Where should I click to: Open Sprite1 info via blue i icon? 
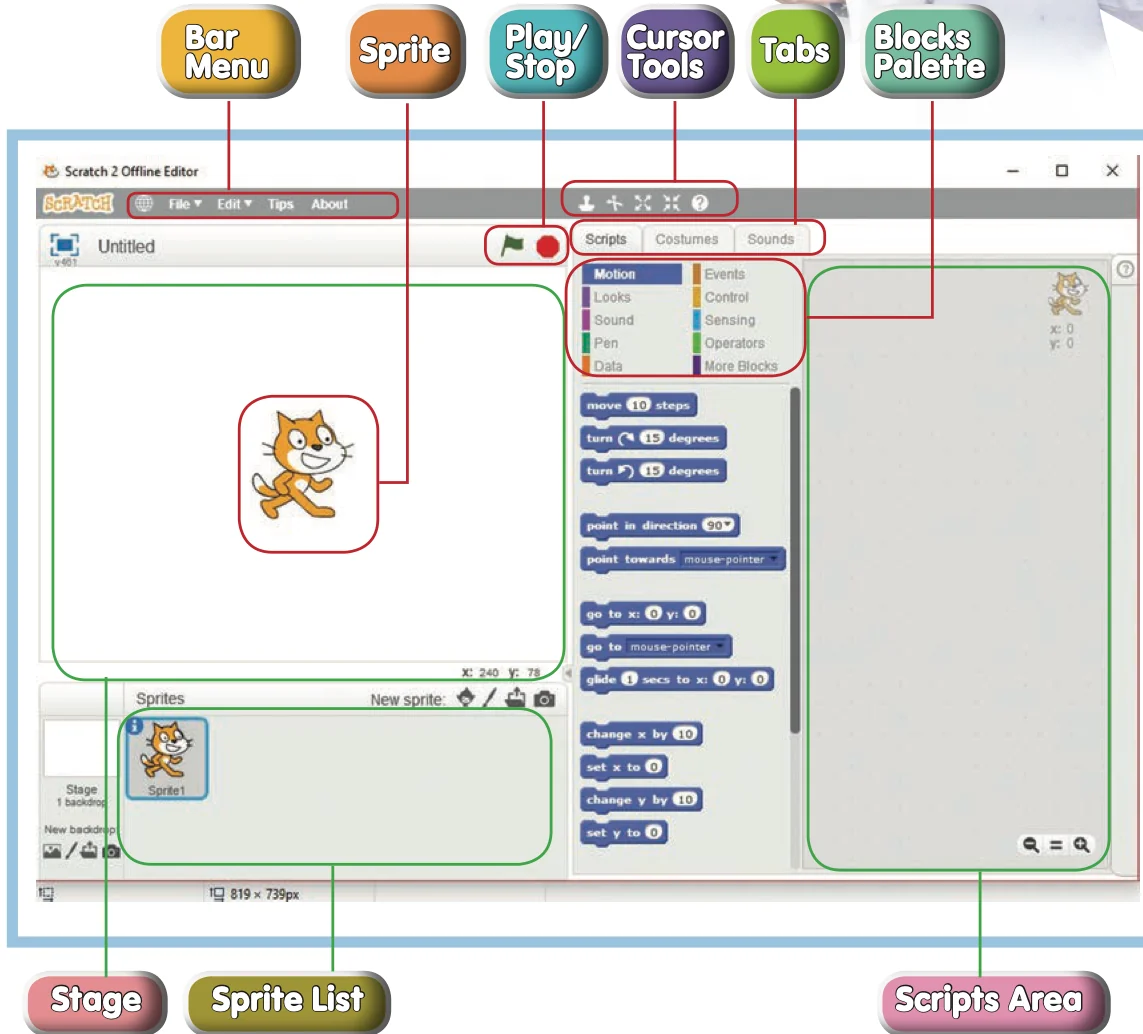point(135,727)
